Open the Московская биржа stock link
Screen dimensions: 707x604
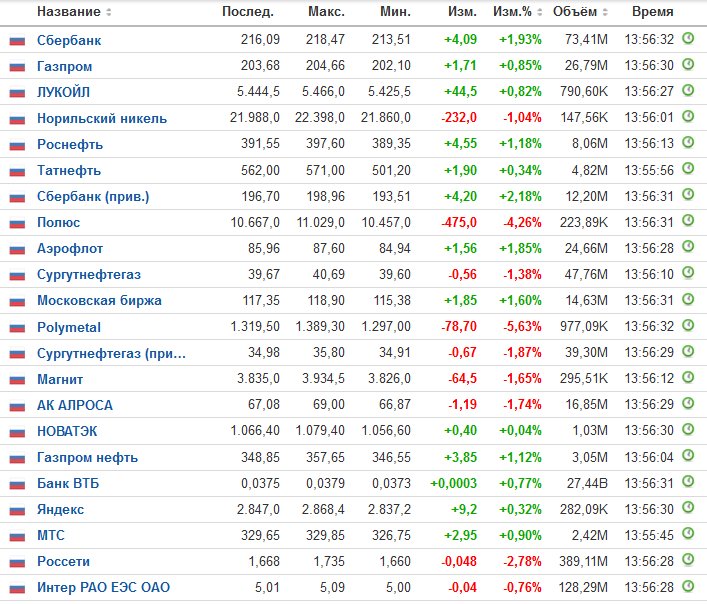pos(99,301)
